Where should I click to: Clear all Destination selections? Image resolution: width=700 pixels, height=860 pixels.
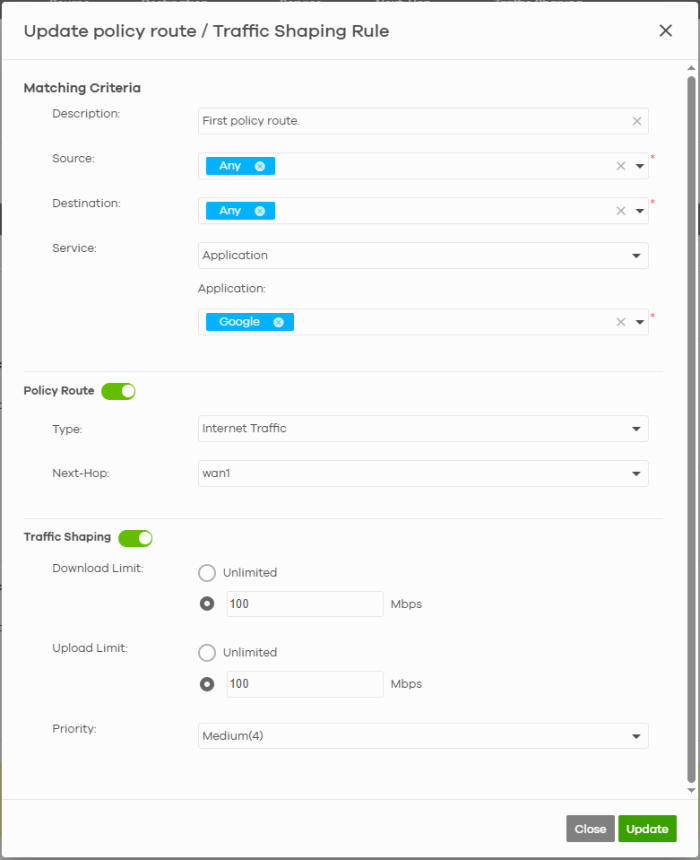pyautogui.click(x=620, y=211)
